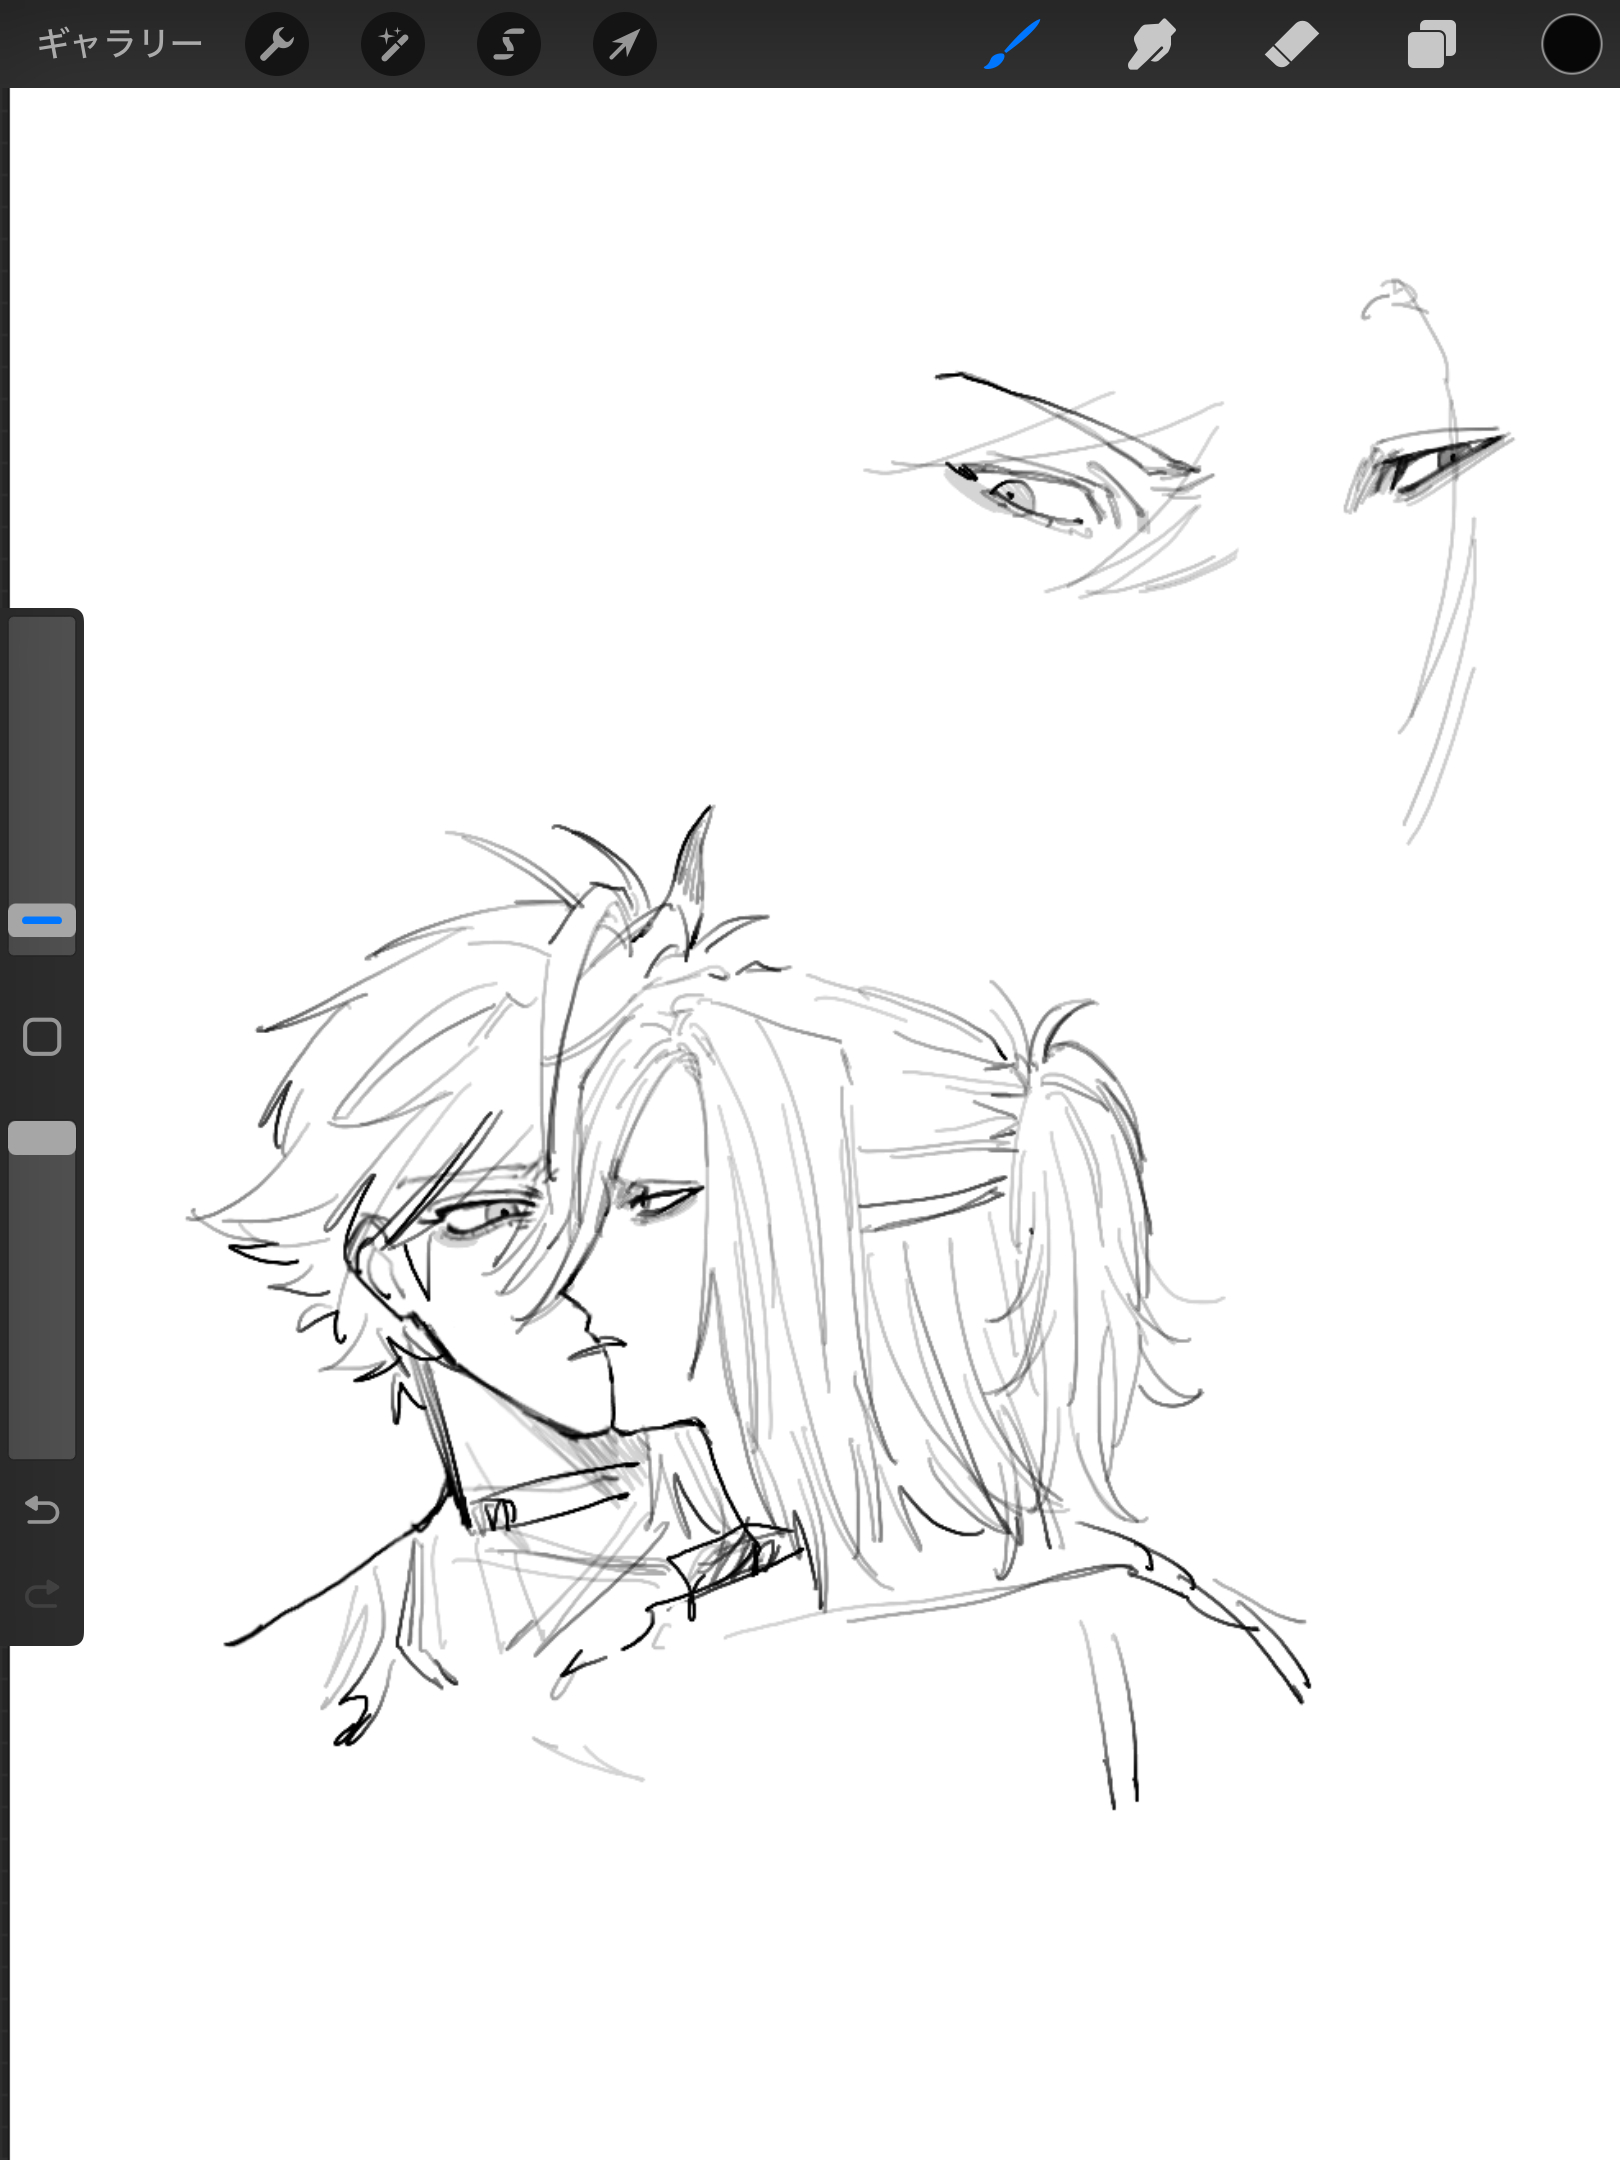Open the ギャラリー gallery view

[x=120, y=44]
